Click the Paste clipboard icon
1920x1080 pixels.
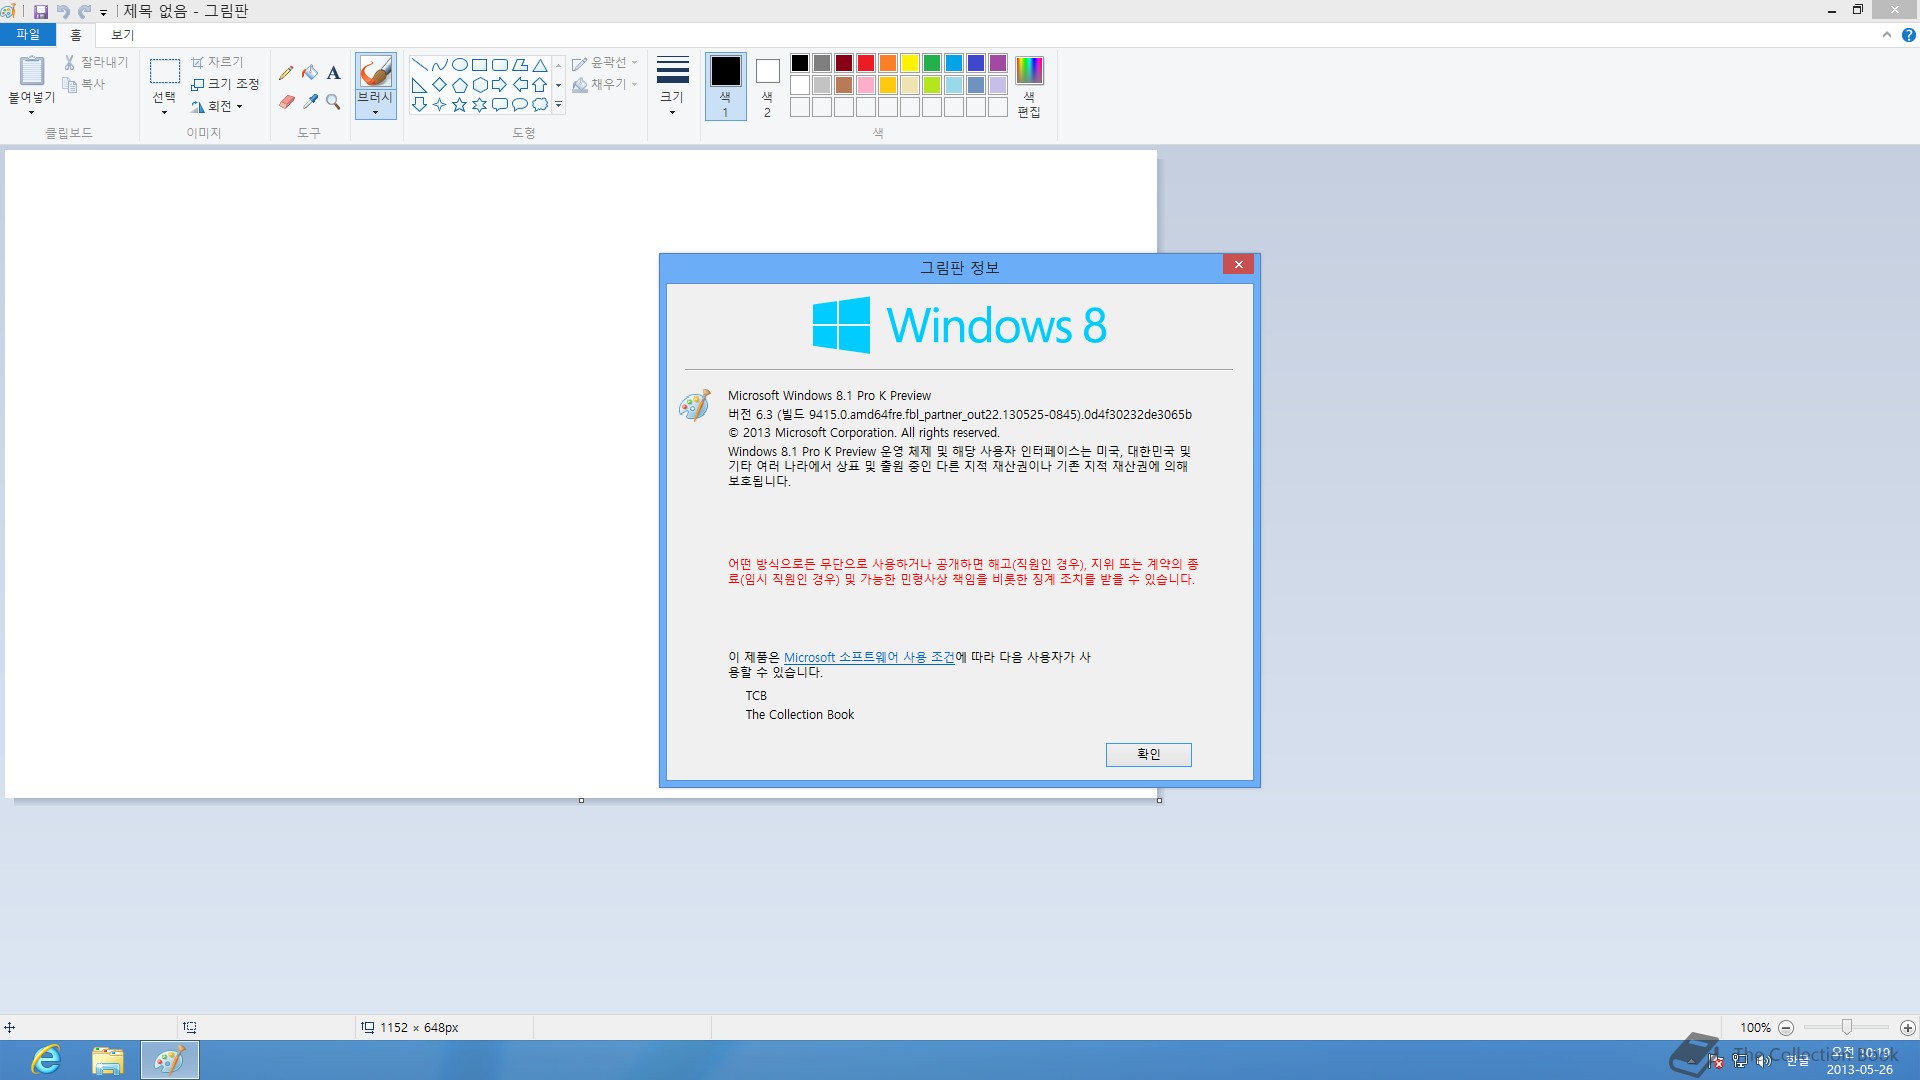pyautogui.click(x=32, y=71)
